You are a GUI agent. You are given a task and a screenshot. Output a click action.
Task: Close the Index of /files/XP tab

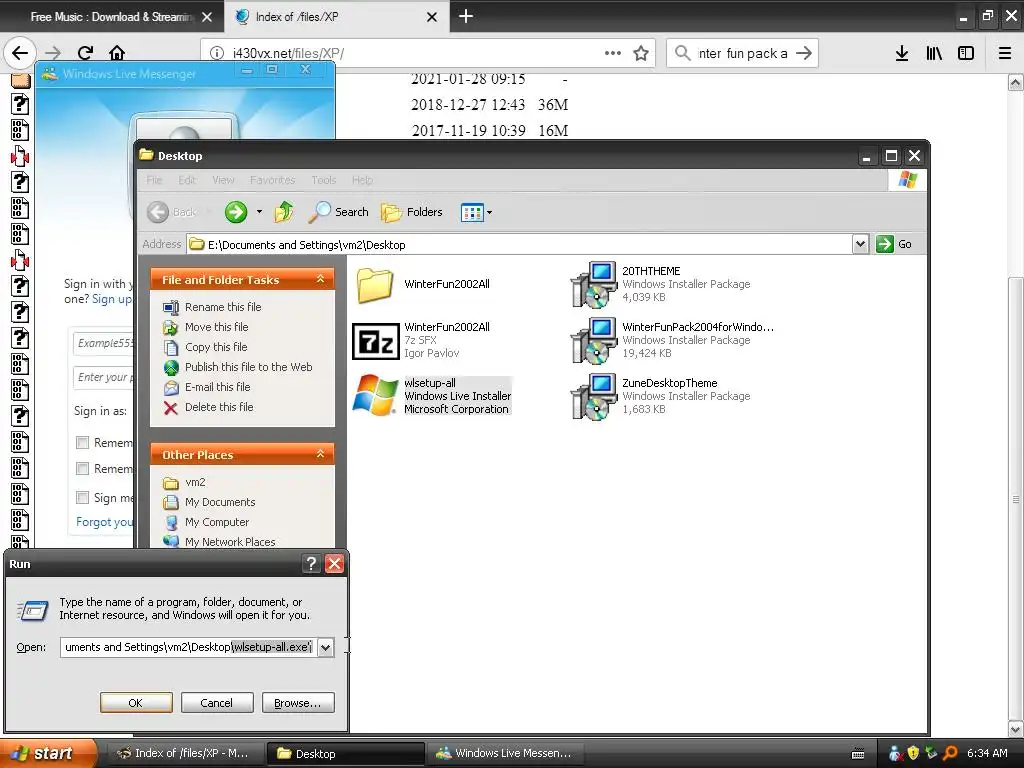(x=432, y=17)
